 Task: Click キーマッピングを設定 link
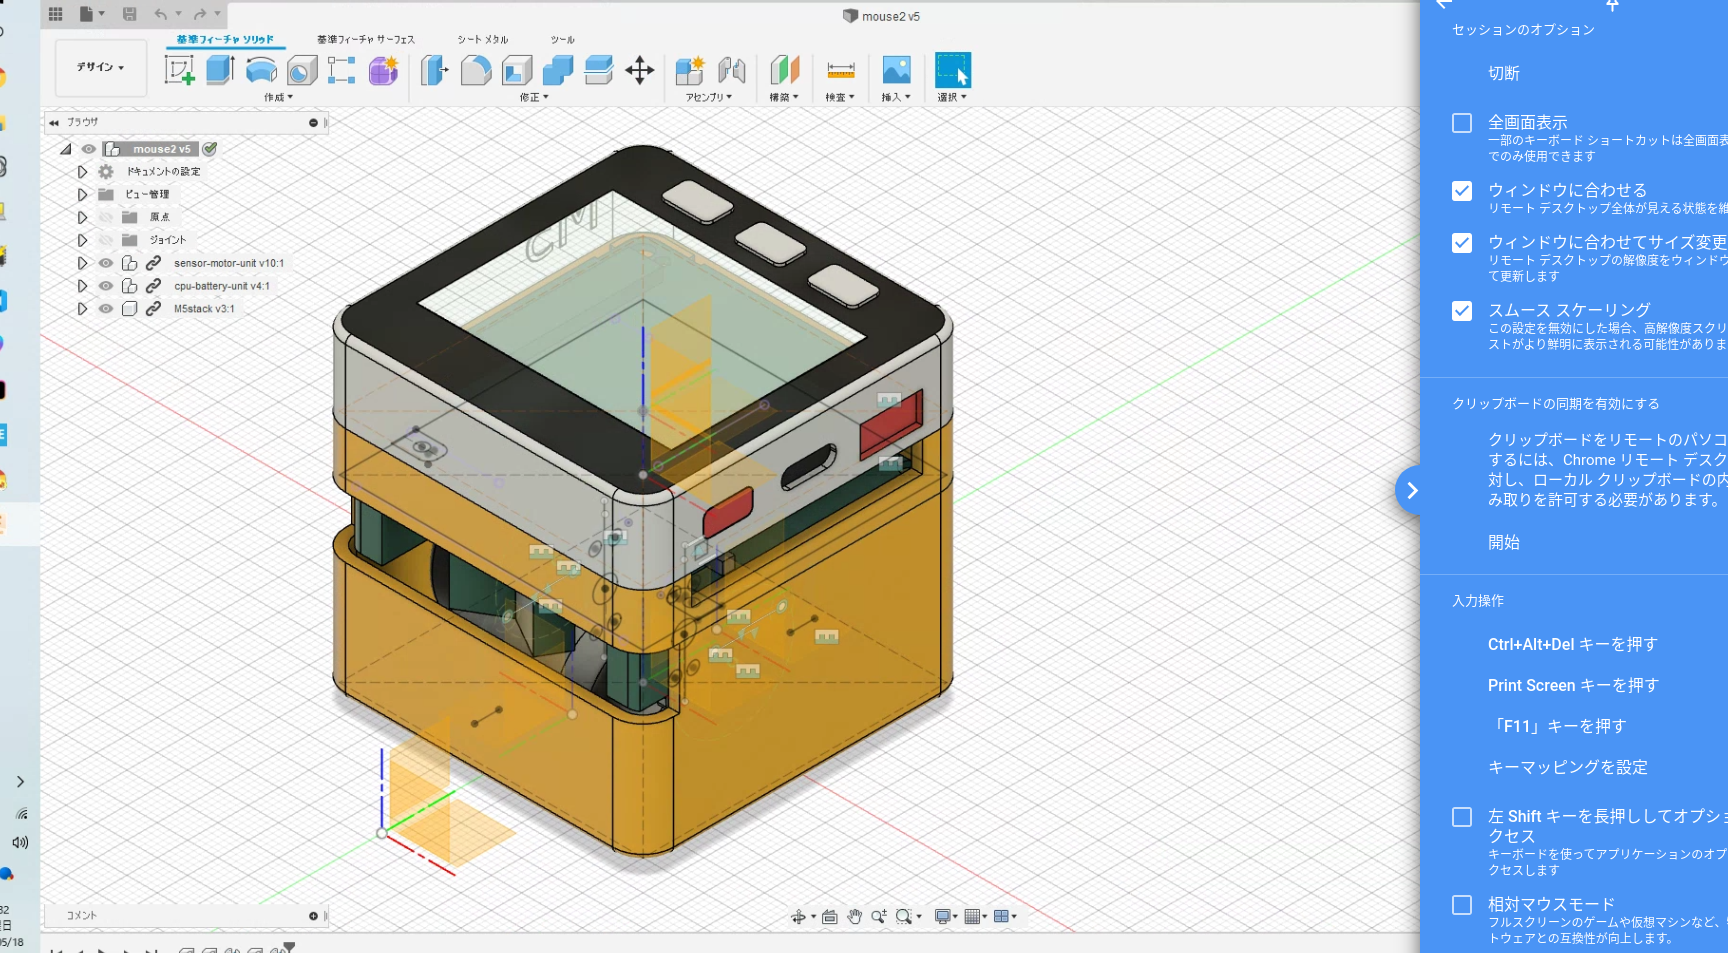(1568, 767)
